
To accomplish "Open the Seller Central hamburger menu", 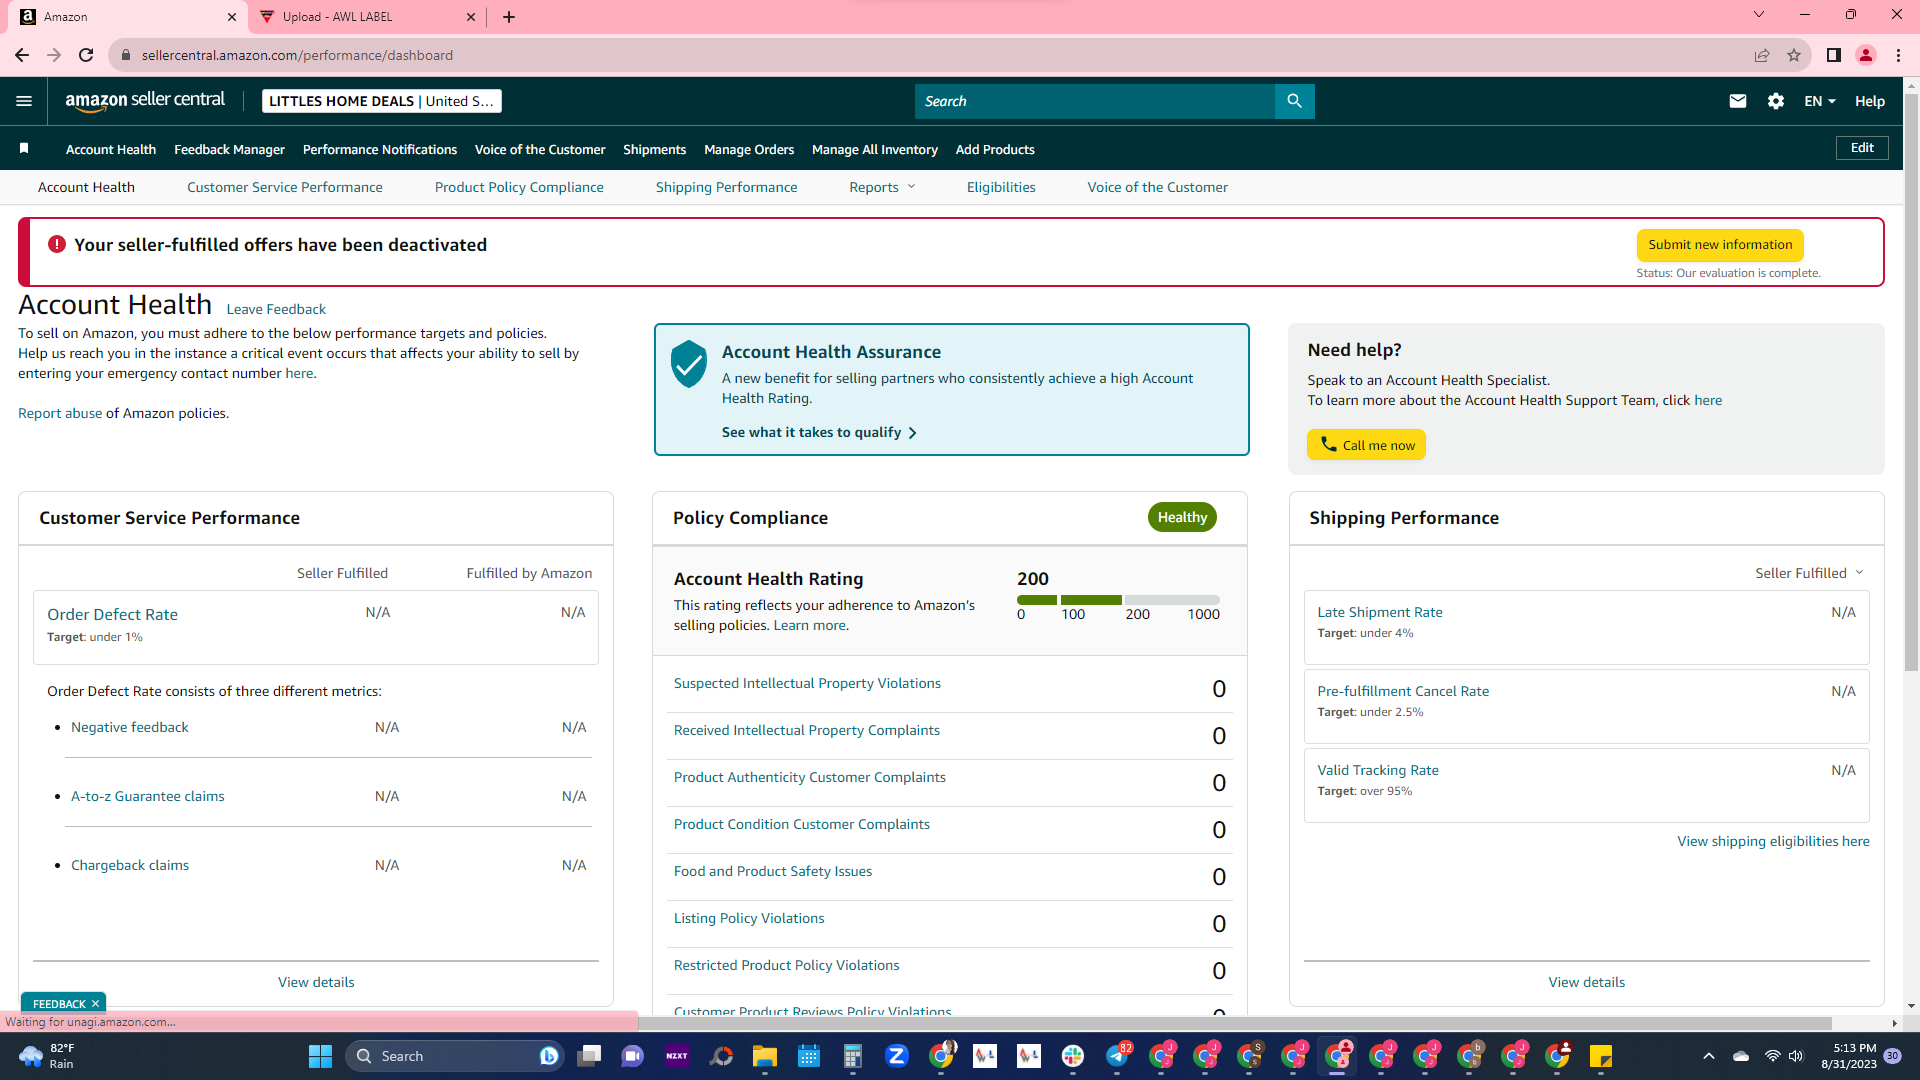I will pos(24,101).
